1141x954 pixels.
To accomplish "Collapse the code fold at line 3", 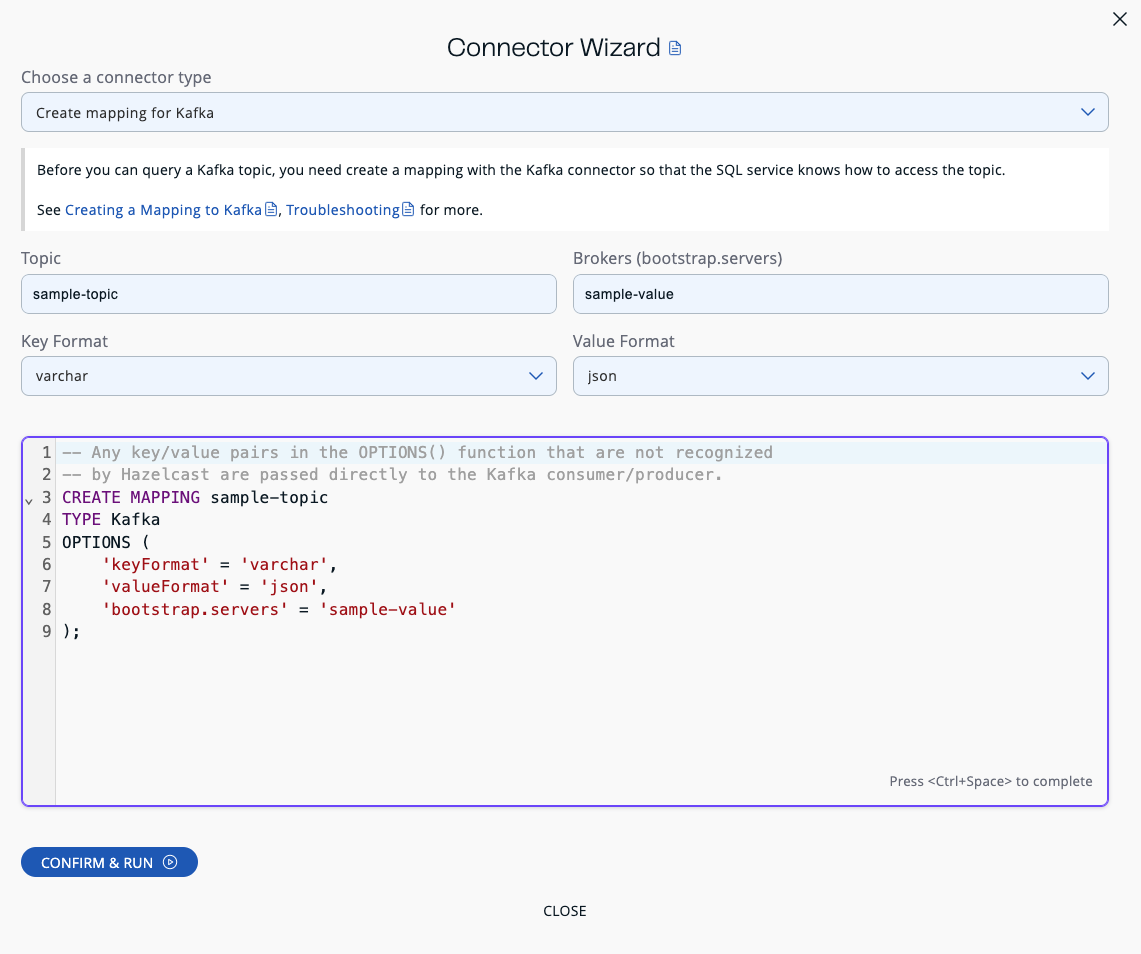I will 28,501.
